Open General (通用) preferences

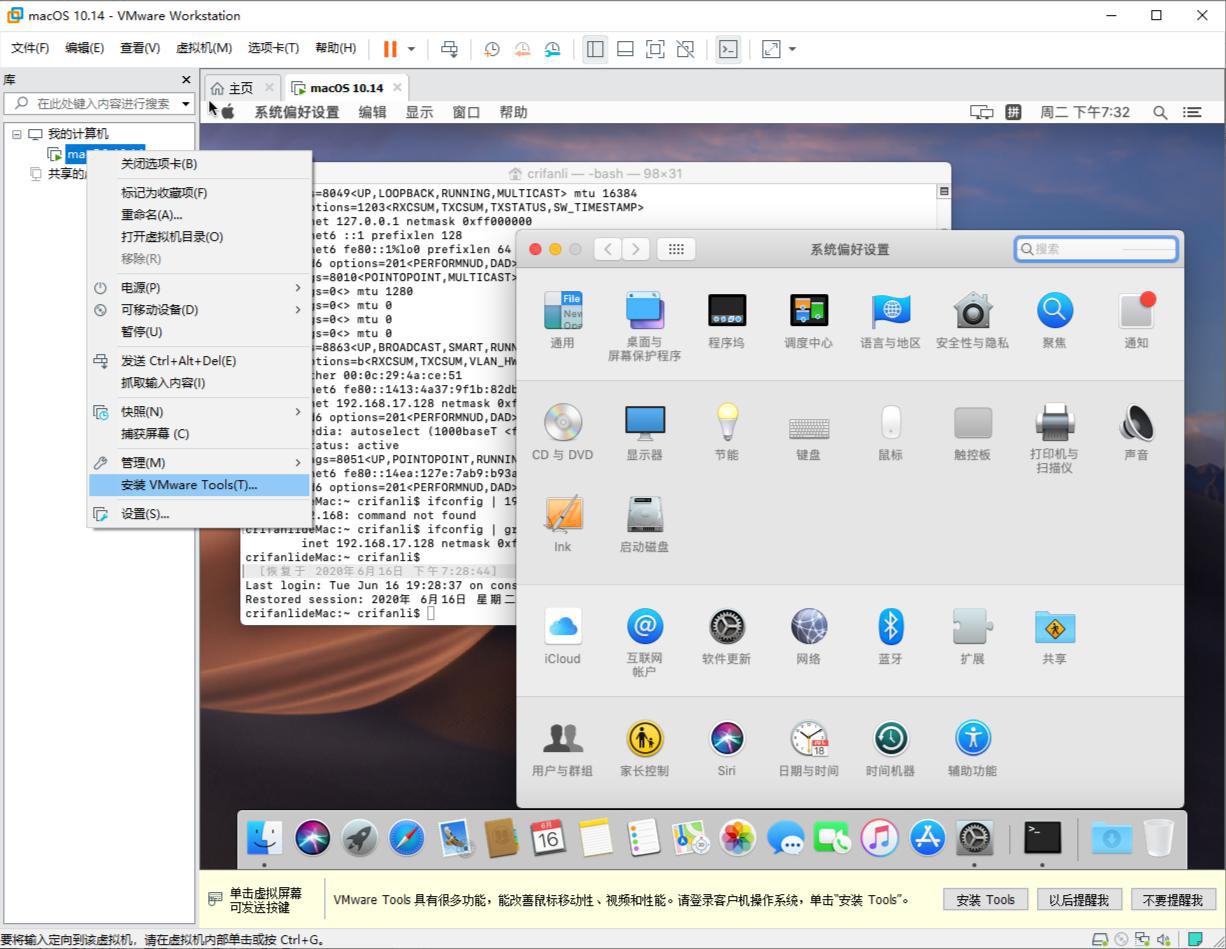coord(562,311)
